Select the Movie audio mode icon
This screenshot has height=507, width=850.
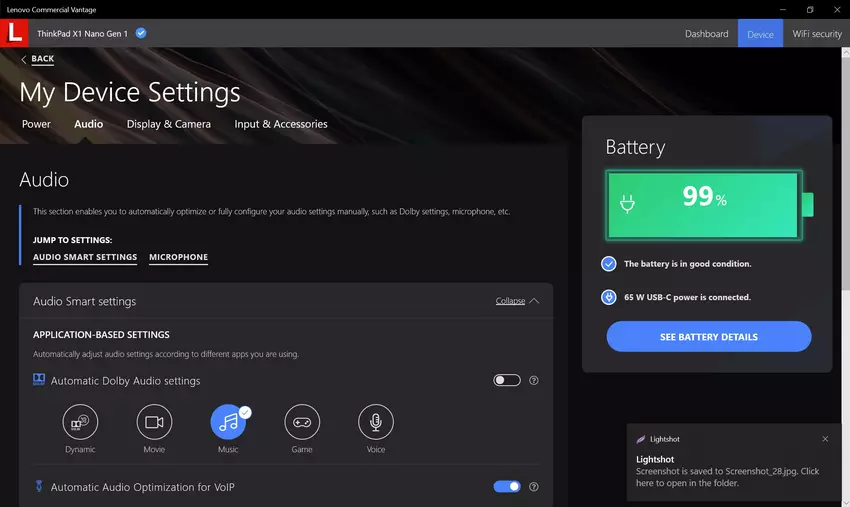point(154,423)
